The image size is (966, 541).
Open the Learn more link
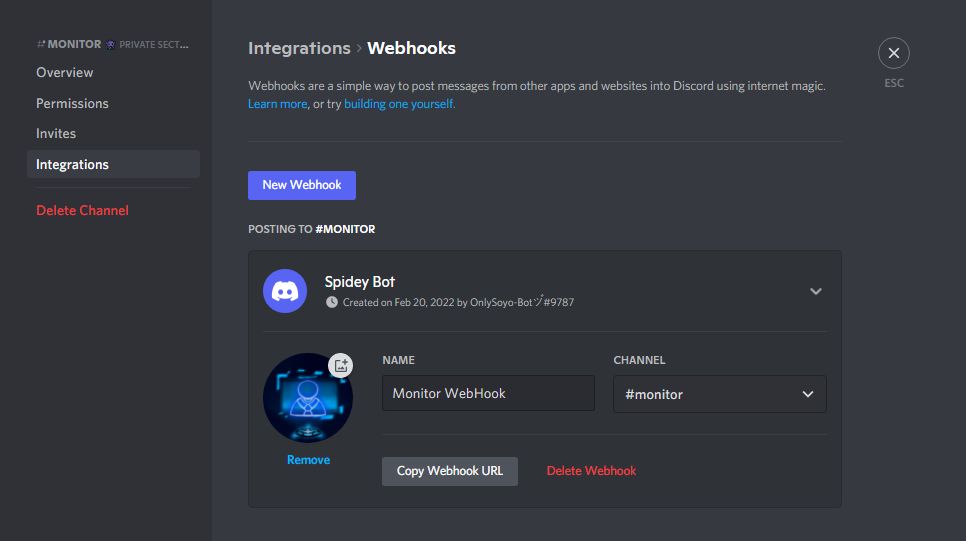[277, 104]
